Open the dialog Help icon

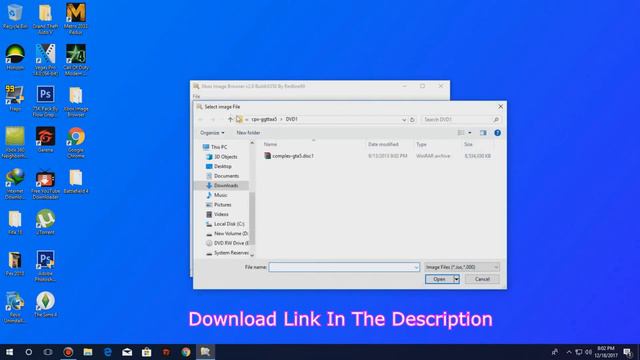tap(497, 133)
